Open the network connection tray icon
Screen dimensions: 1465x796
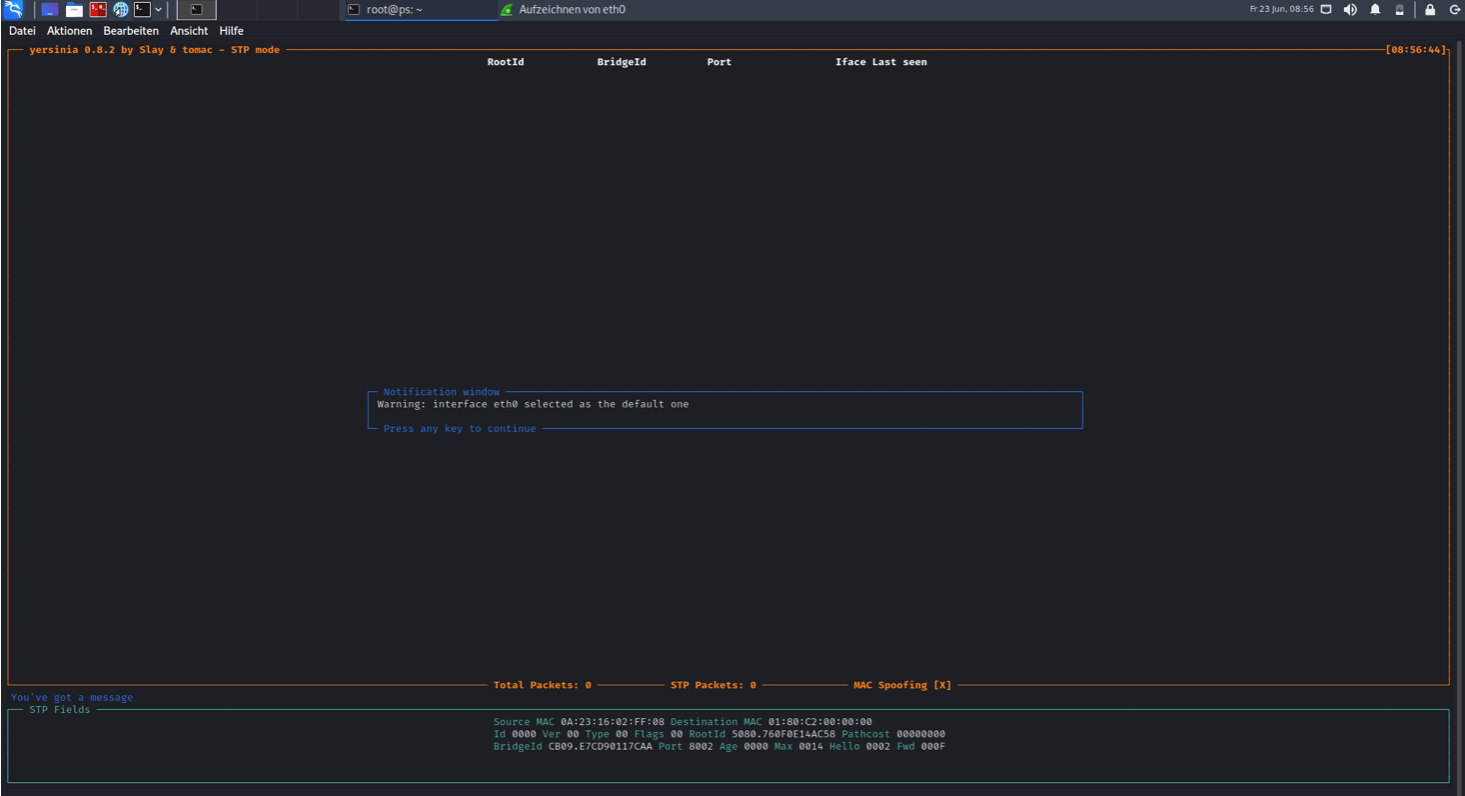pos(1326,10)
